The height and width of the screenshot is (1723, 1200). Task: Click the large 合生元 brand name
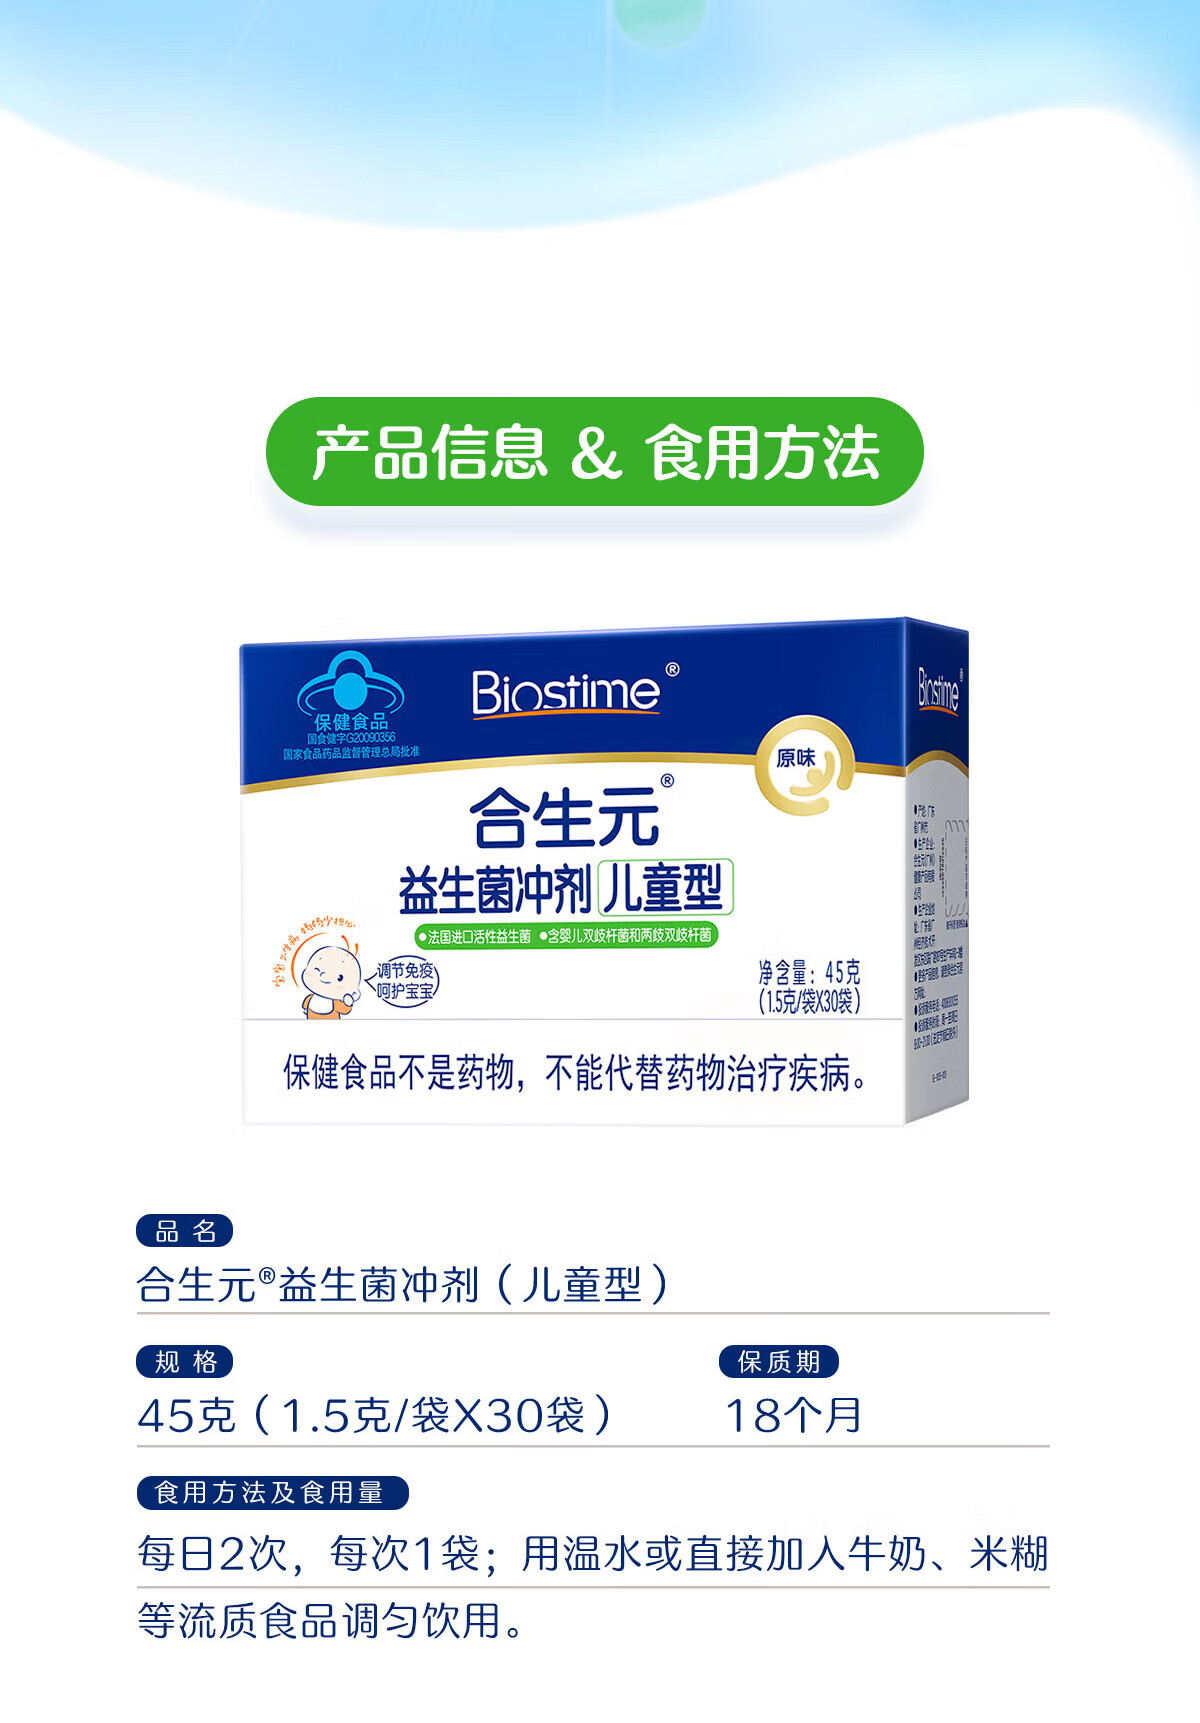[x=566, y=818]
